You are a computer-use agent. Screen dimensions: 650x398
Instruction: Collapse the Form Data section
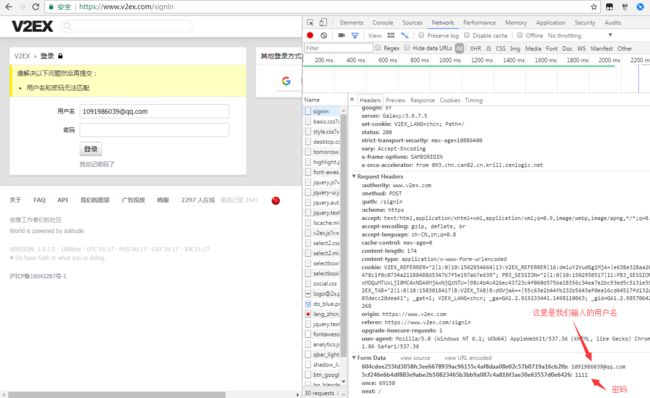354,357
